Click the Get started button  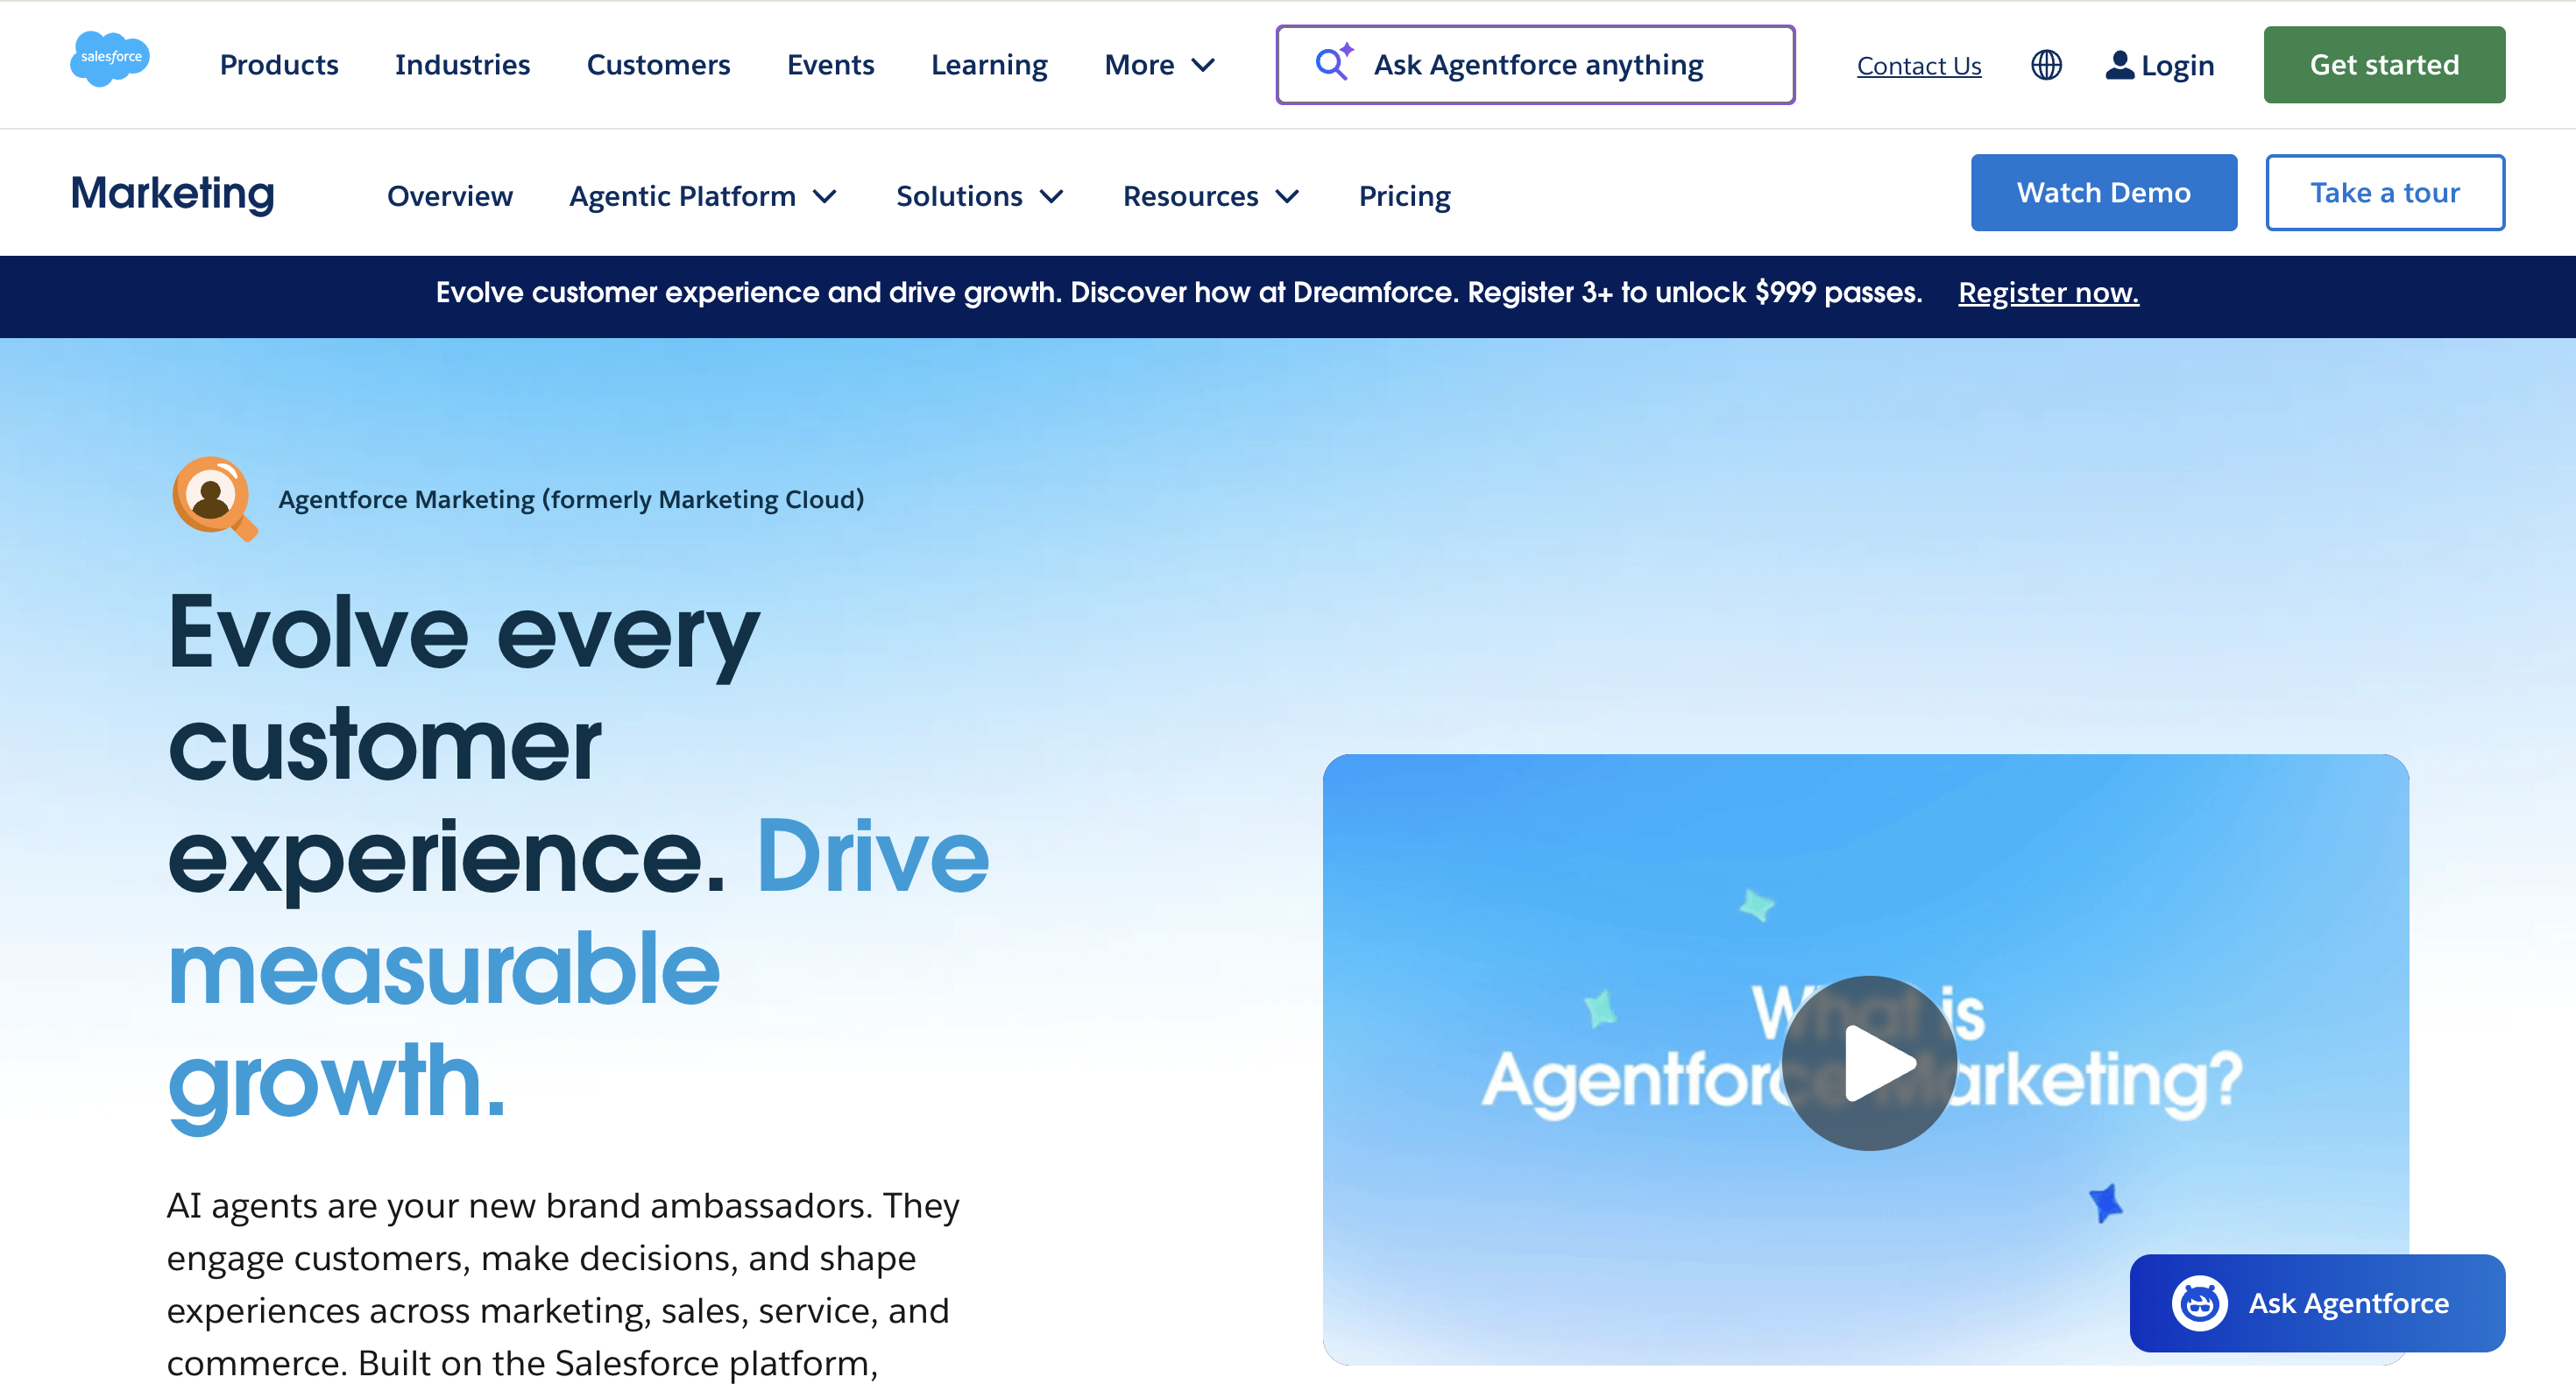tap(2384, 65)
